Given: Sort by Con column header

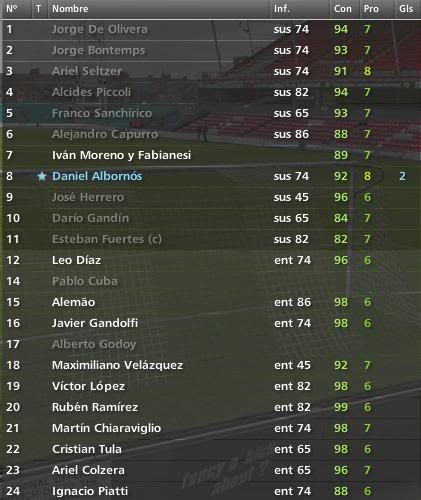Looking at the screenshot, I should click(343, 9).
